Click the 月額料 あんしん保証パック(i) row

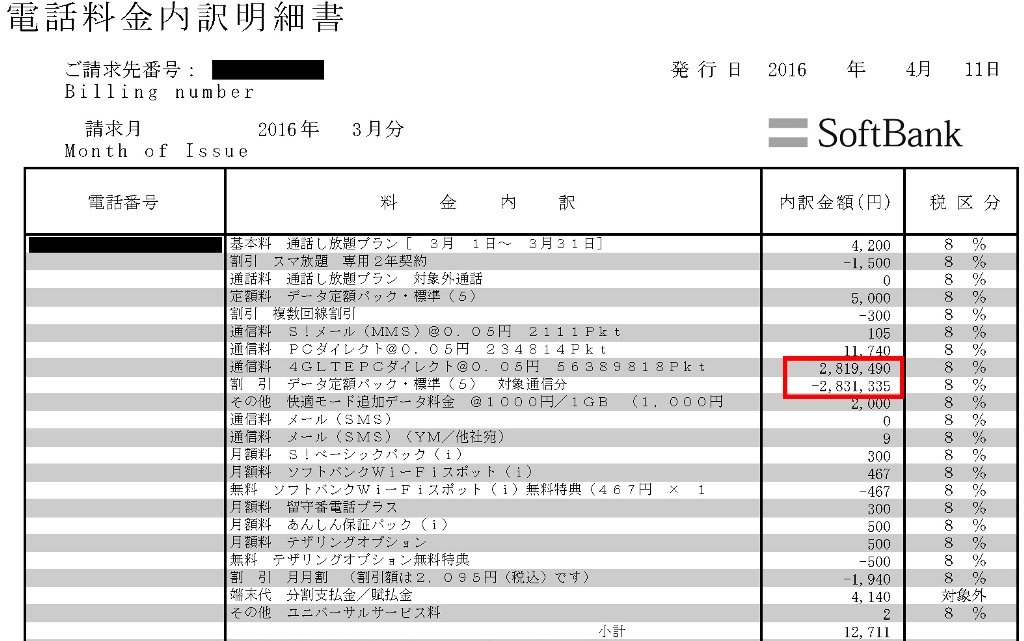click(x=338, y=525)
